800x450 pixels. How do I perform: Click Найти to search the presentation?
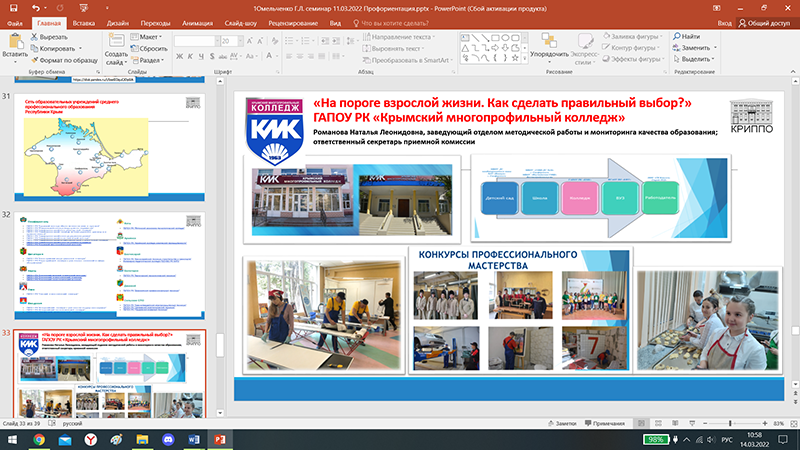686,36
